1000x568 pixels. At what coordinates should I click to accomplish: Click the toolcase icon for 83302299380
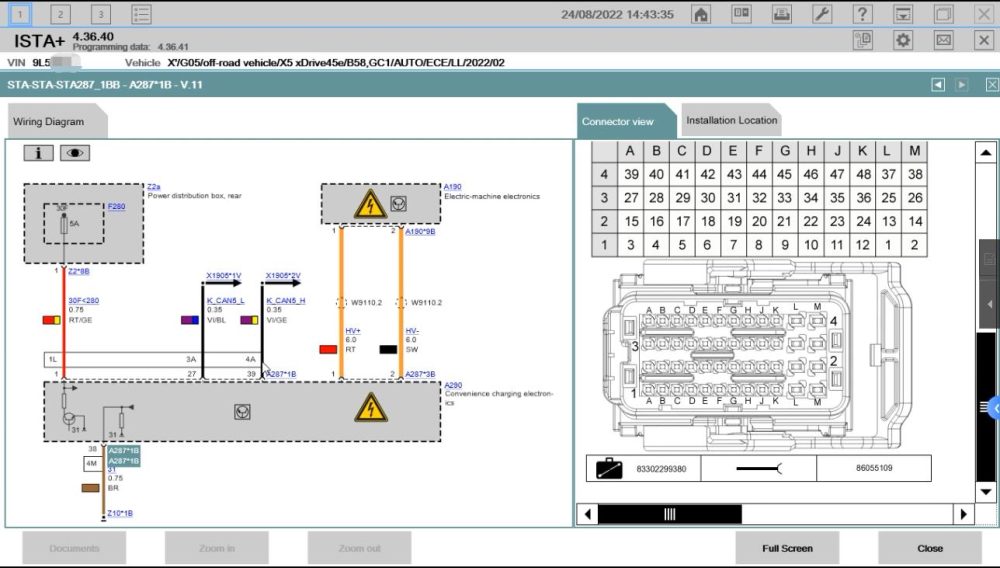[609, 469]
